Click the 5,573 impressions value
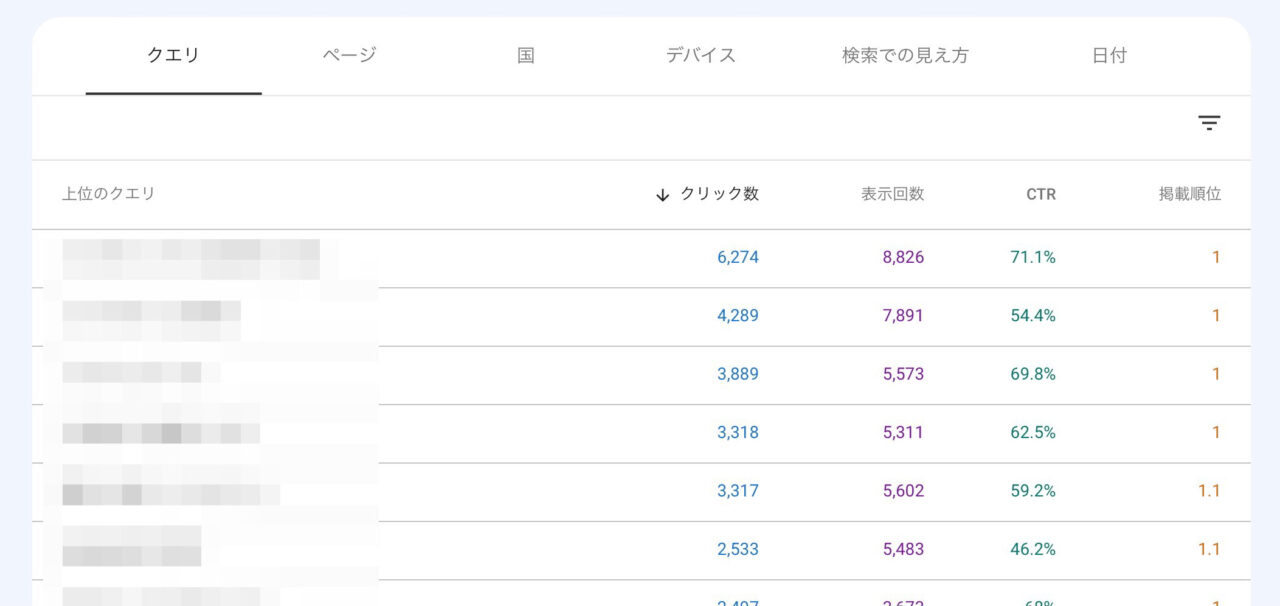This screenshot has height=606, width=1280. click(903, 374)
